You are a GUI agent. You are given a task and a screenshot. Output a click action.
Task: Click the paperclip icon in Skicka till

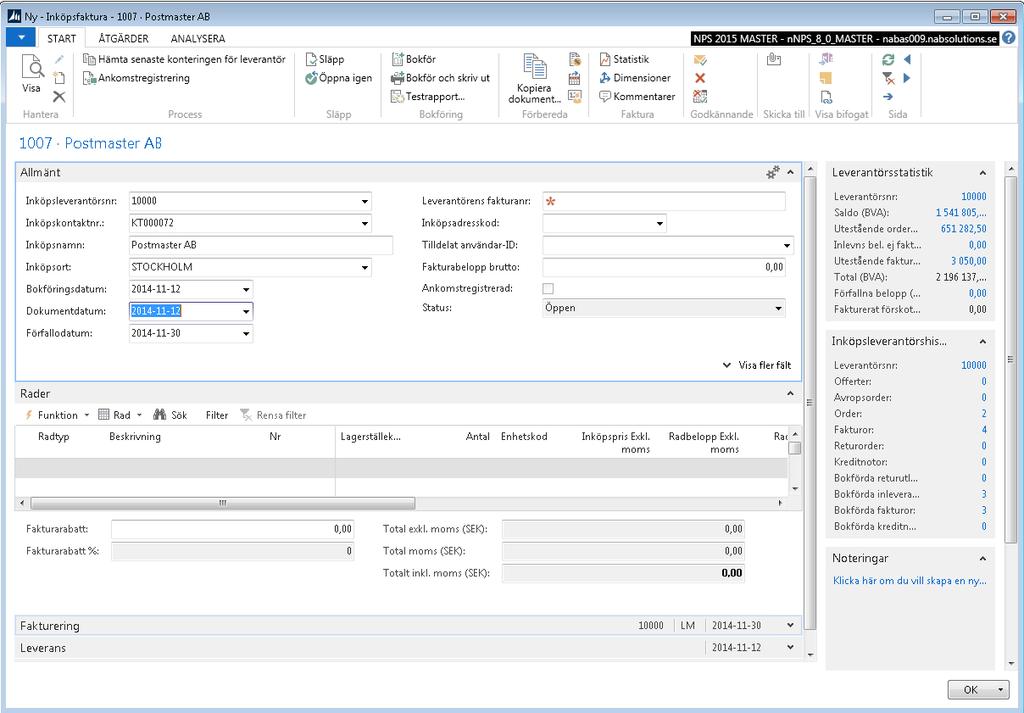(x=774, y=59)
